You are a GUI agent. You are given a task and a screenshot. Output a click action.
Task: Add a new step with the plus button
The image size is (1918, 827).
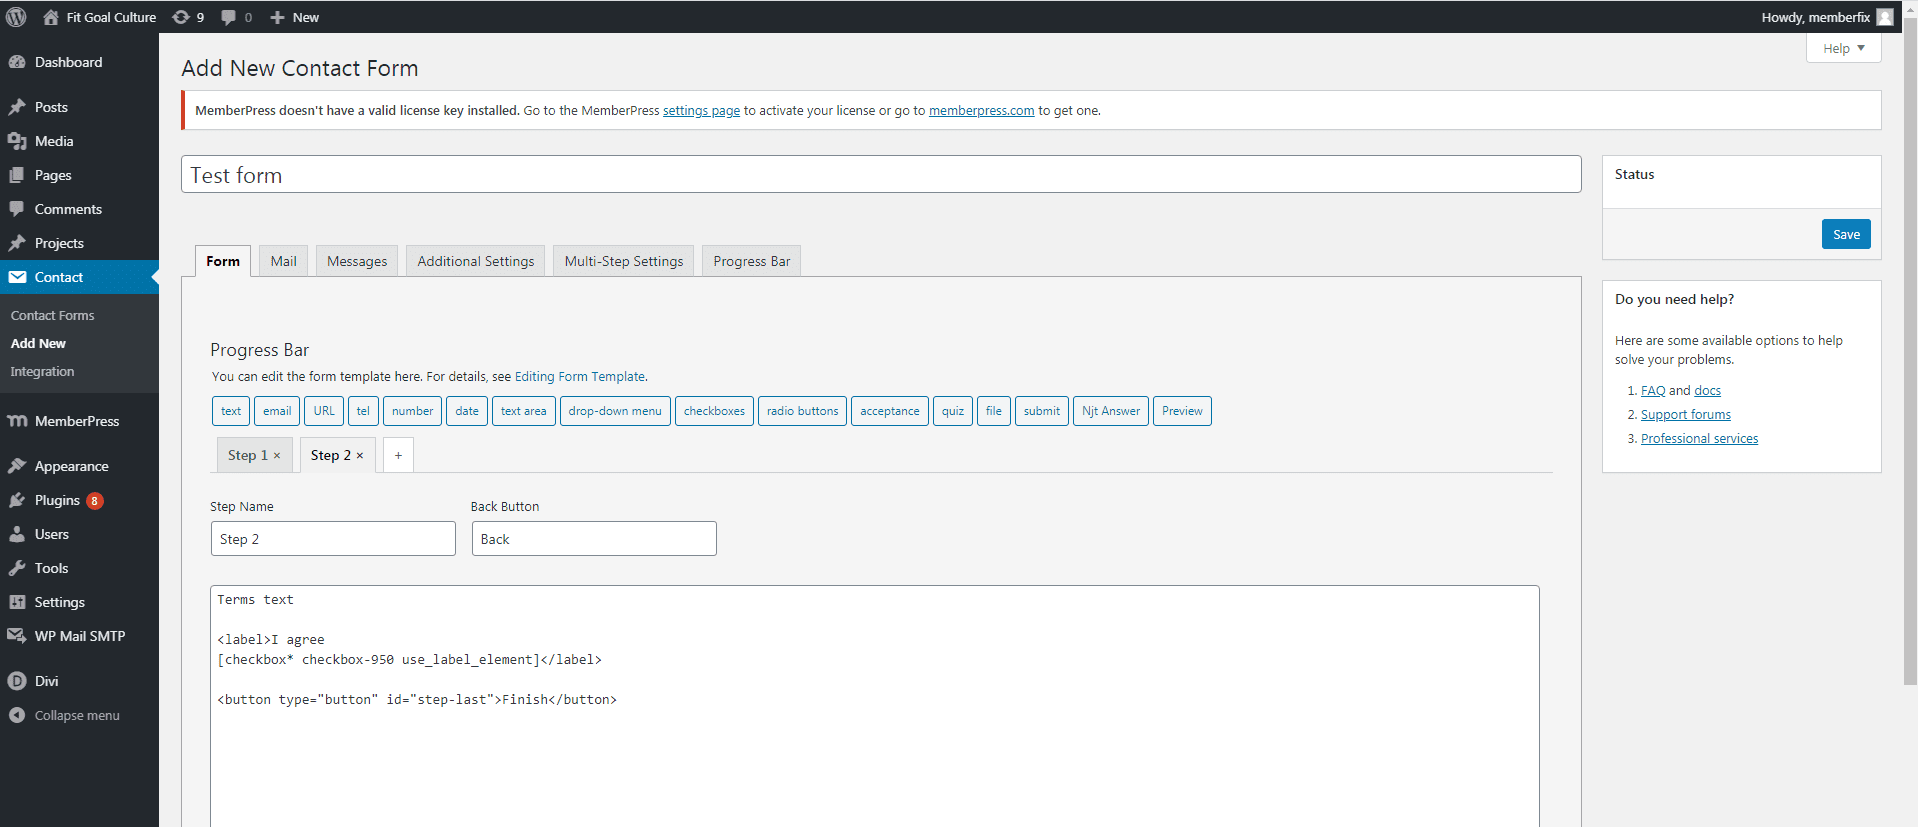click(x=398, y=455)
